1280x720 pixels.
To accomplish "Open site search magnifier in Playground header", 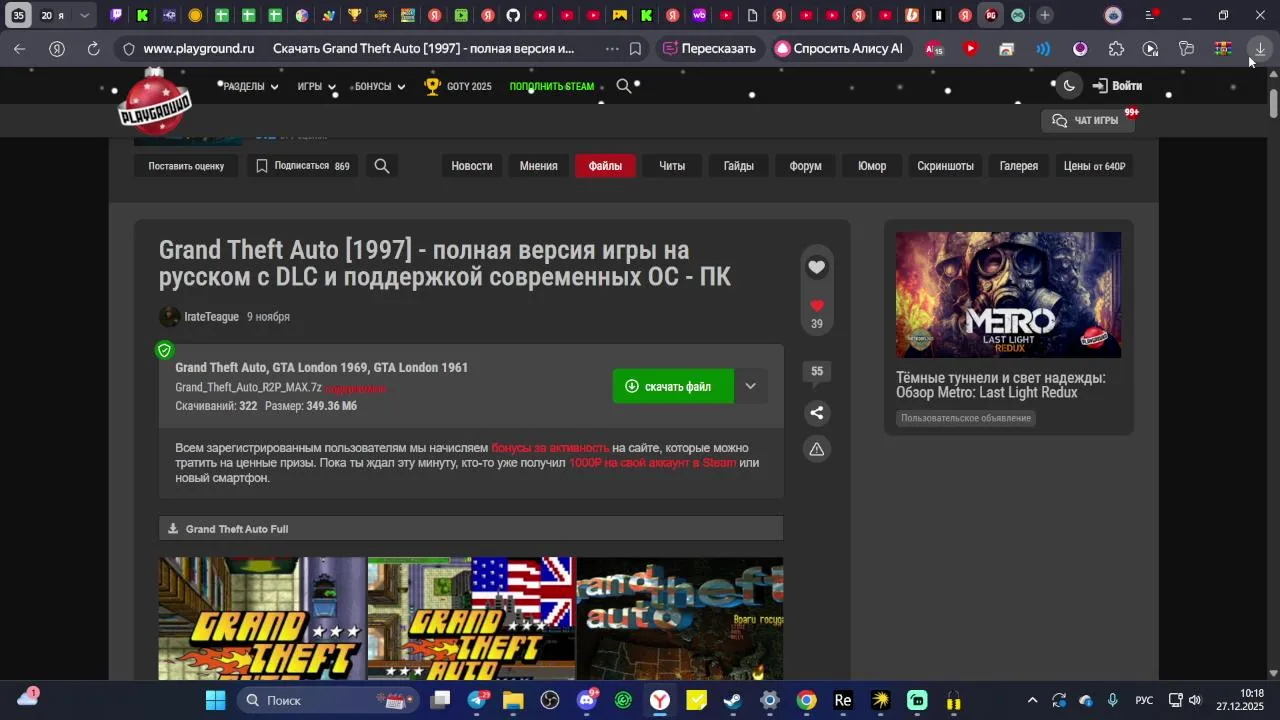I will [624, 86].
